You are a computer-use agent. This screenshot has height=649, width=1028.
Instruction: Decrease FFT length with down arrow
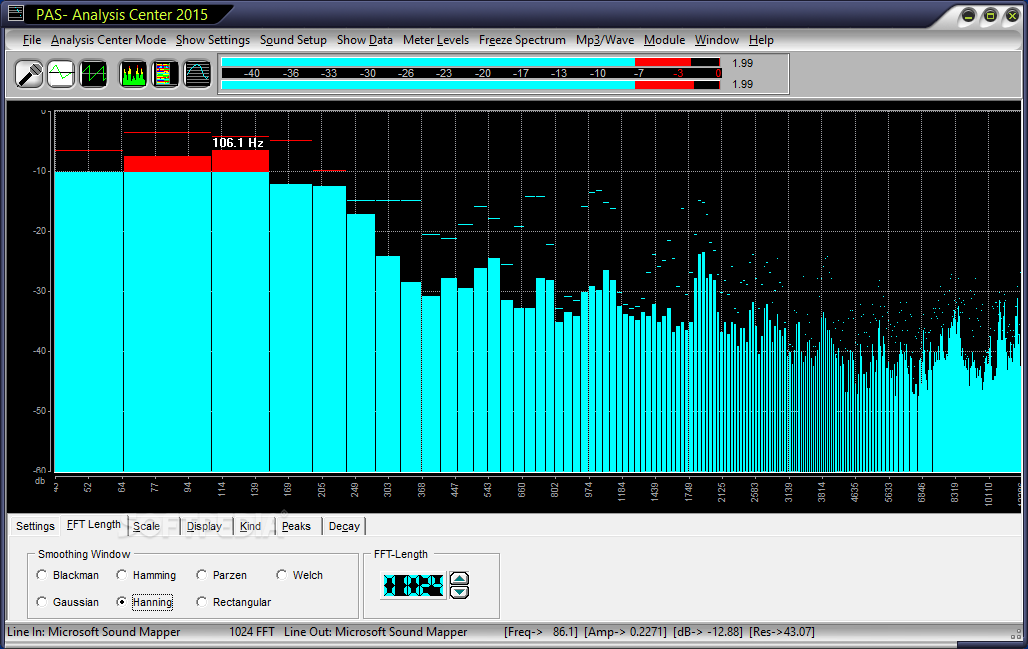coord(460,592)
